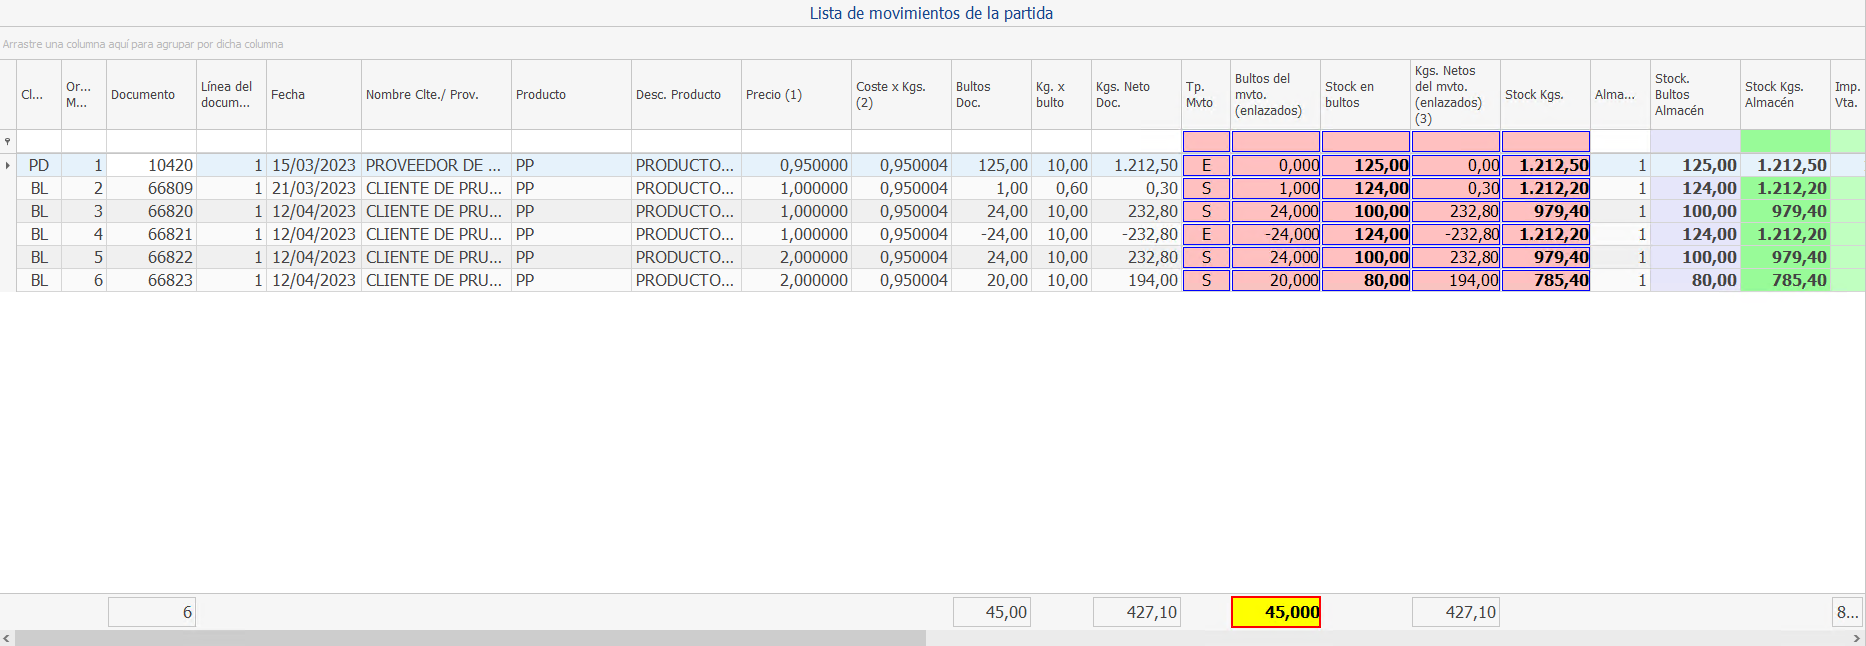Click the Imp. Vta. column header

(x=1848, y=95)
